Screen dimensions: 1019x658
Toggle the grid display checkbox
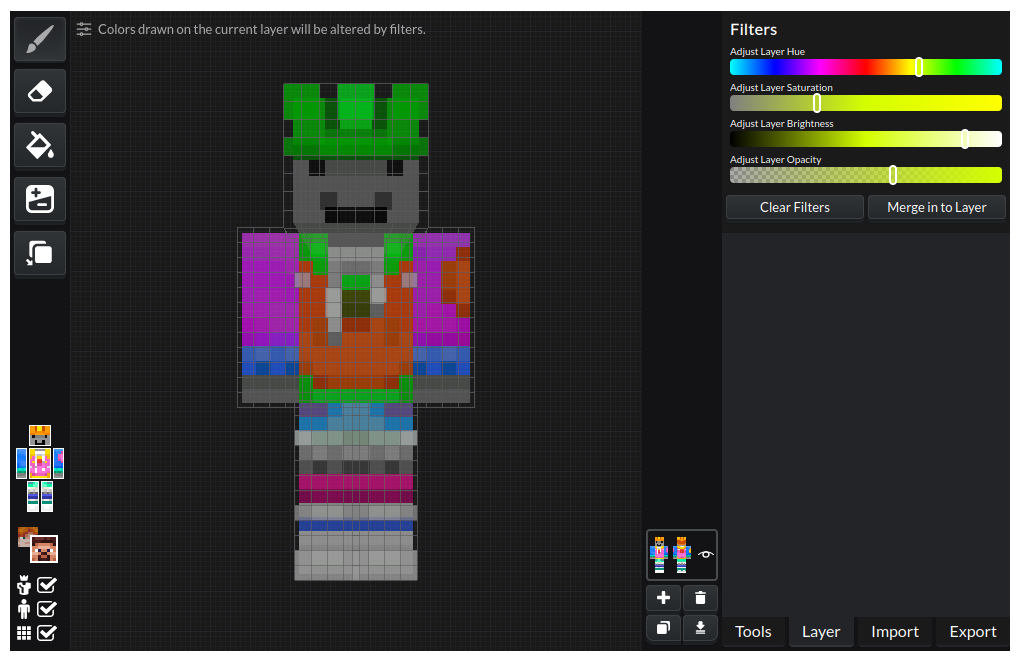[x=47, y=633]
